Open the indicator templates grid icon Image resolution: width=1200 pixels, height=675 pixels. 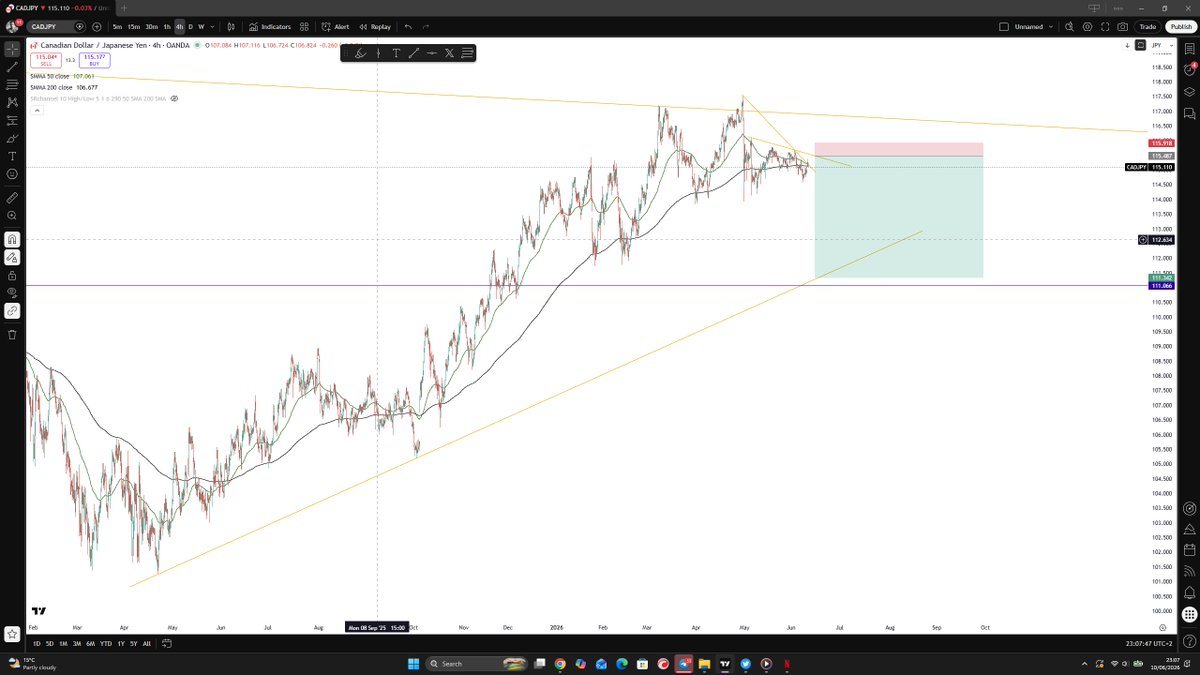[304, 27]
